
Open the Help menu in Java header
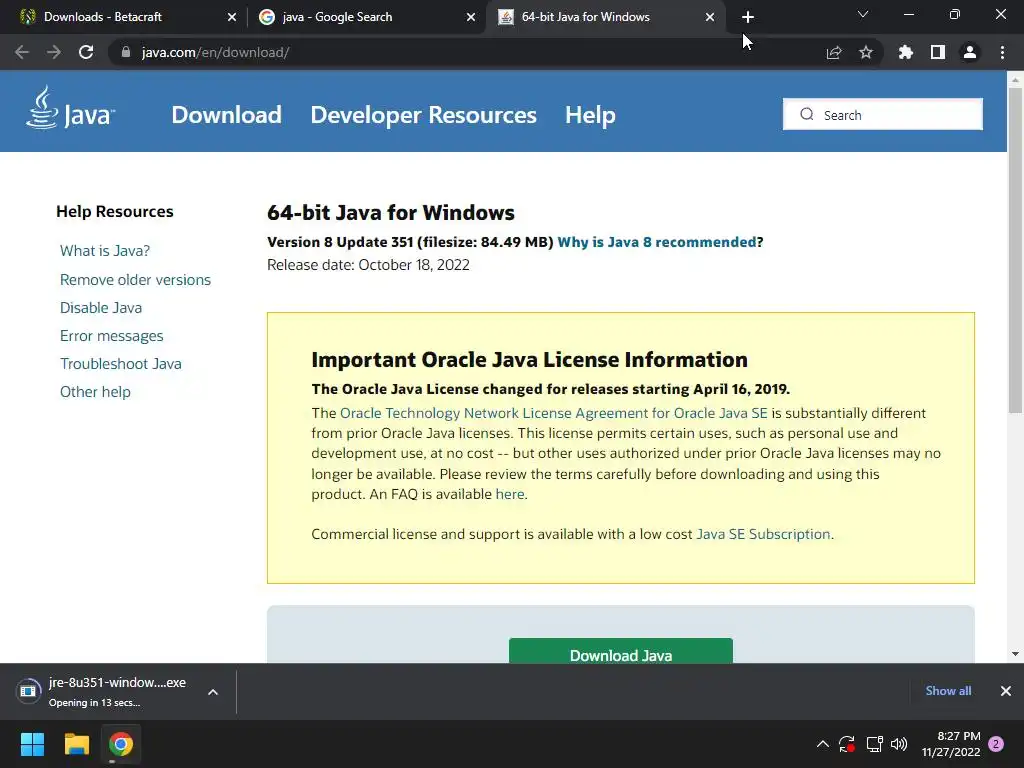pos(590,115)
